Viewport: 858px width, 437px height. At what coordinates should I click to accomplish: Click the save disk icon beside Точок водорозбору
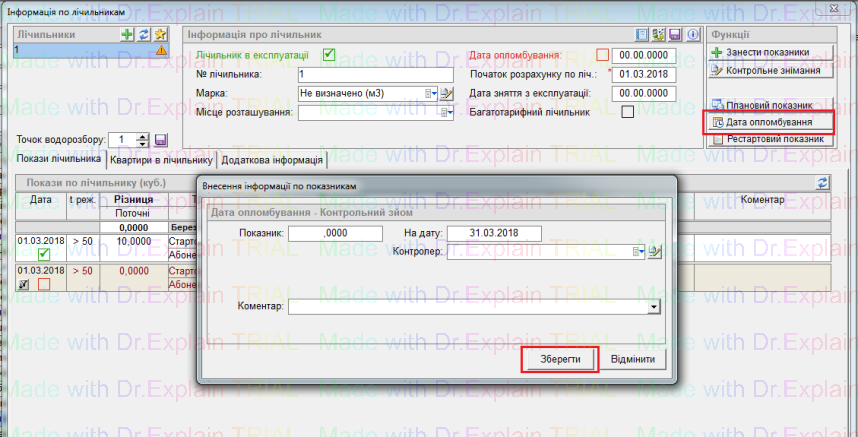(x=161, y=140)
